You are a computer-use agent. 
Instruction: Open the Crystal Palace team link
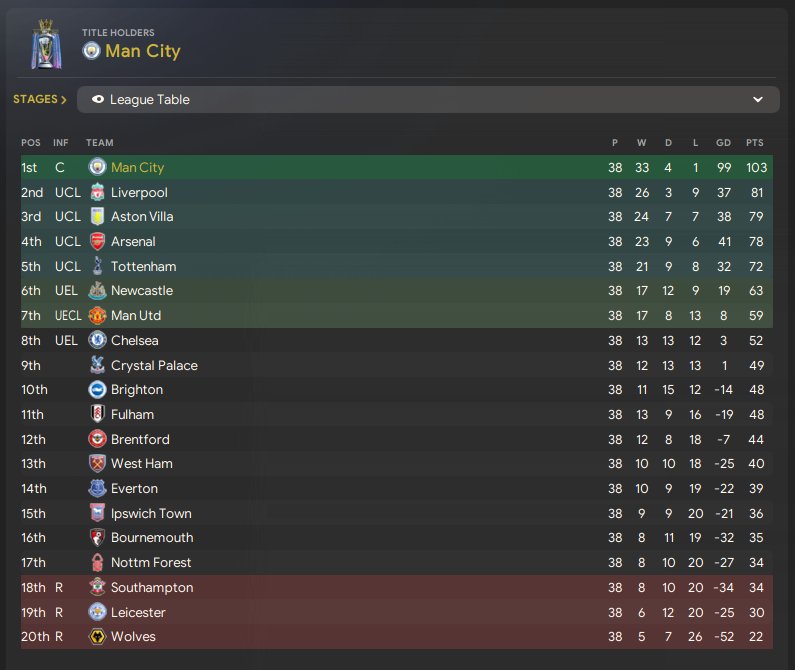click(154, 365)
